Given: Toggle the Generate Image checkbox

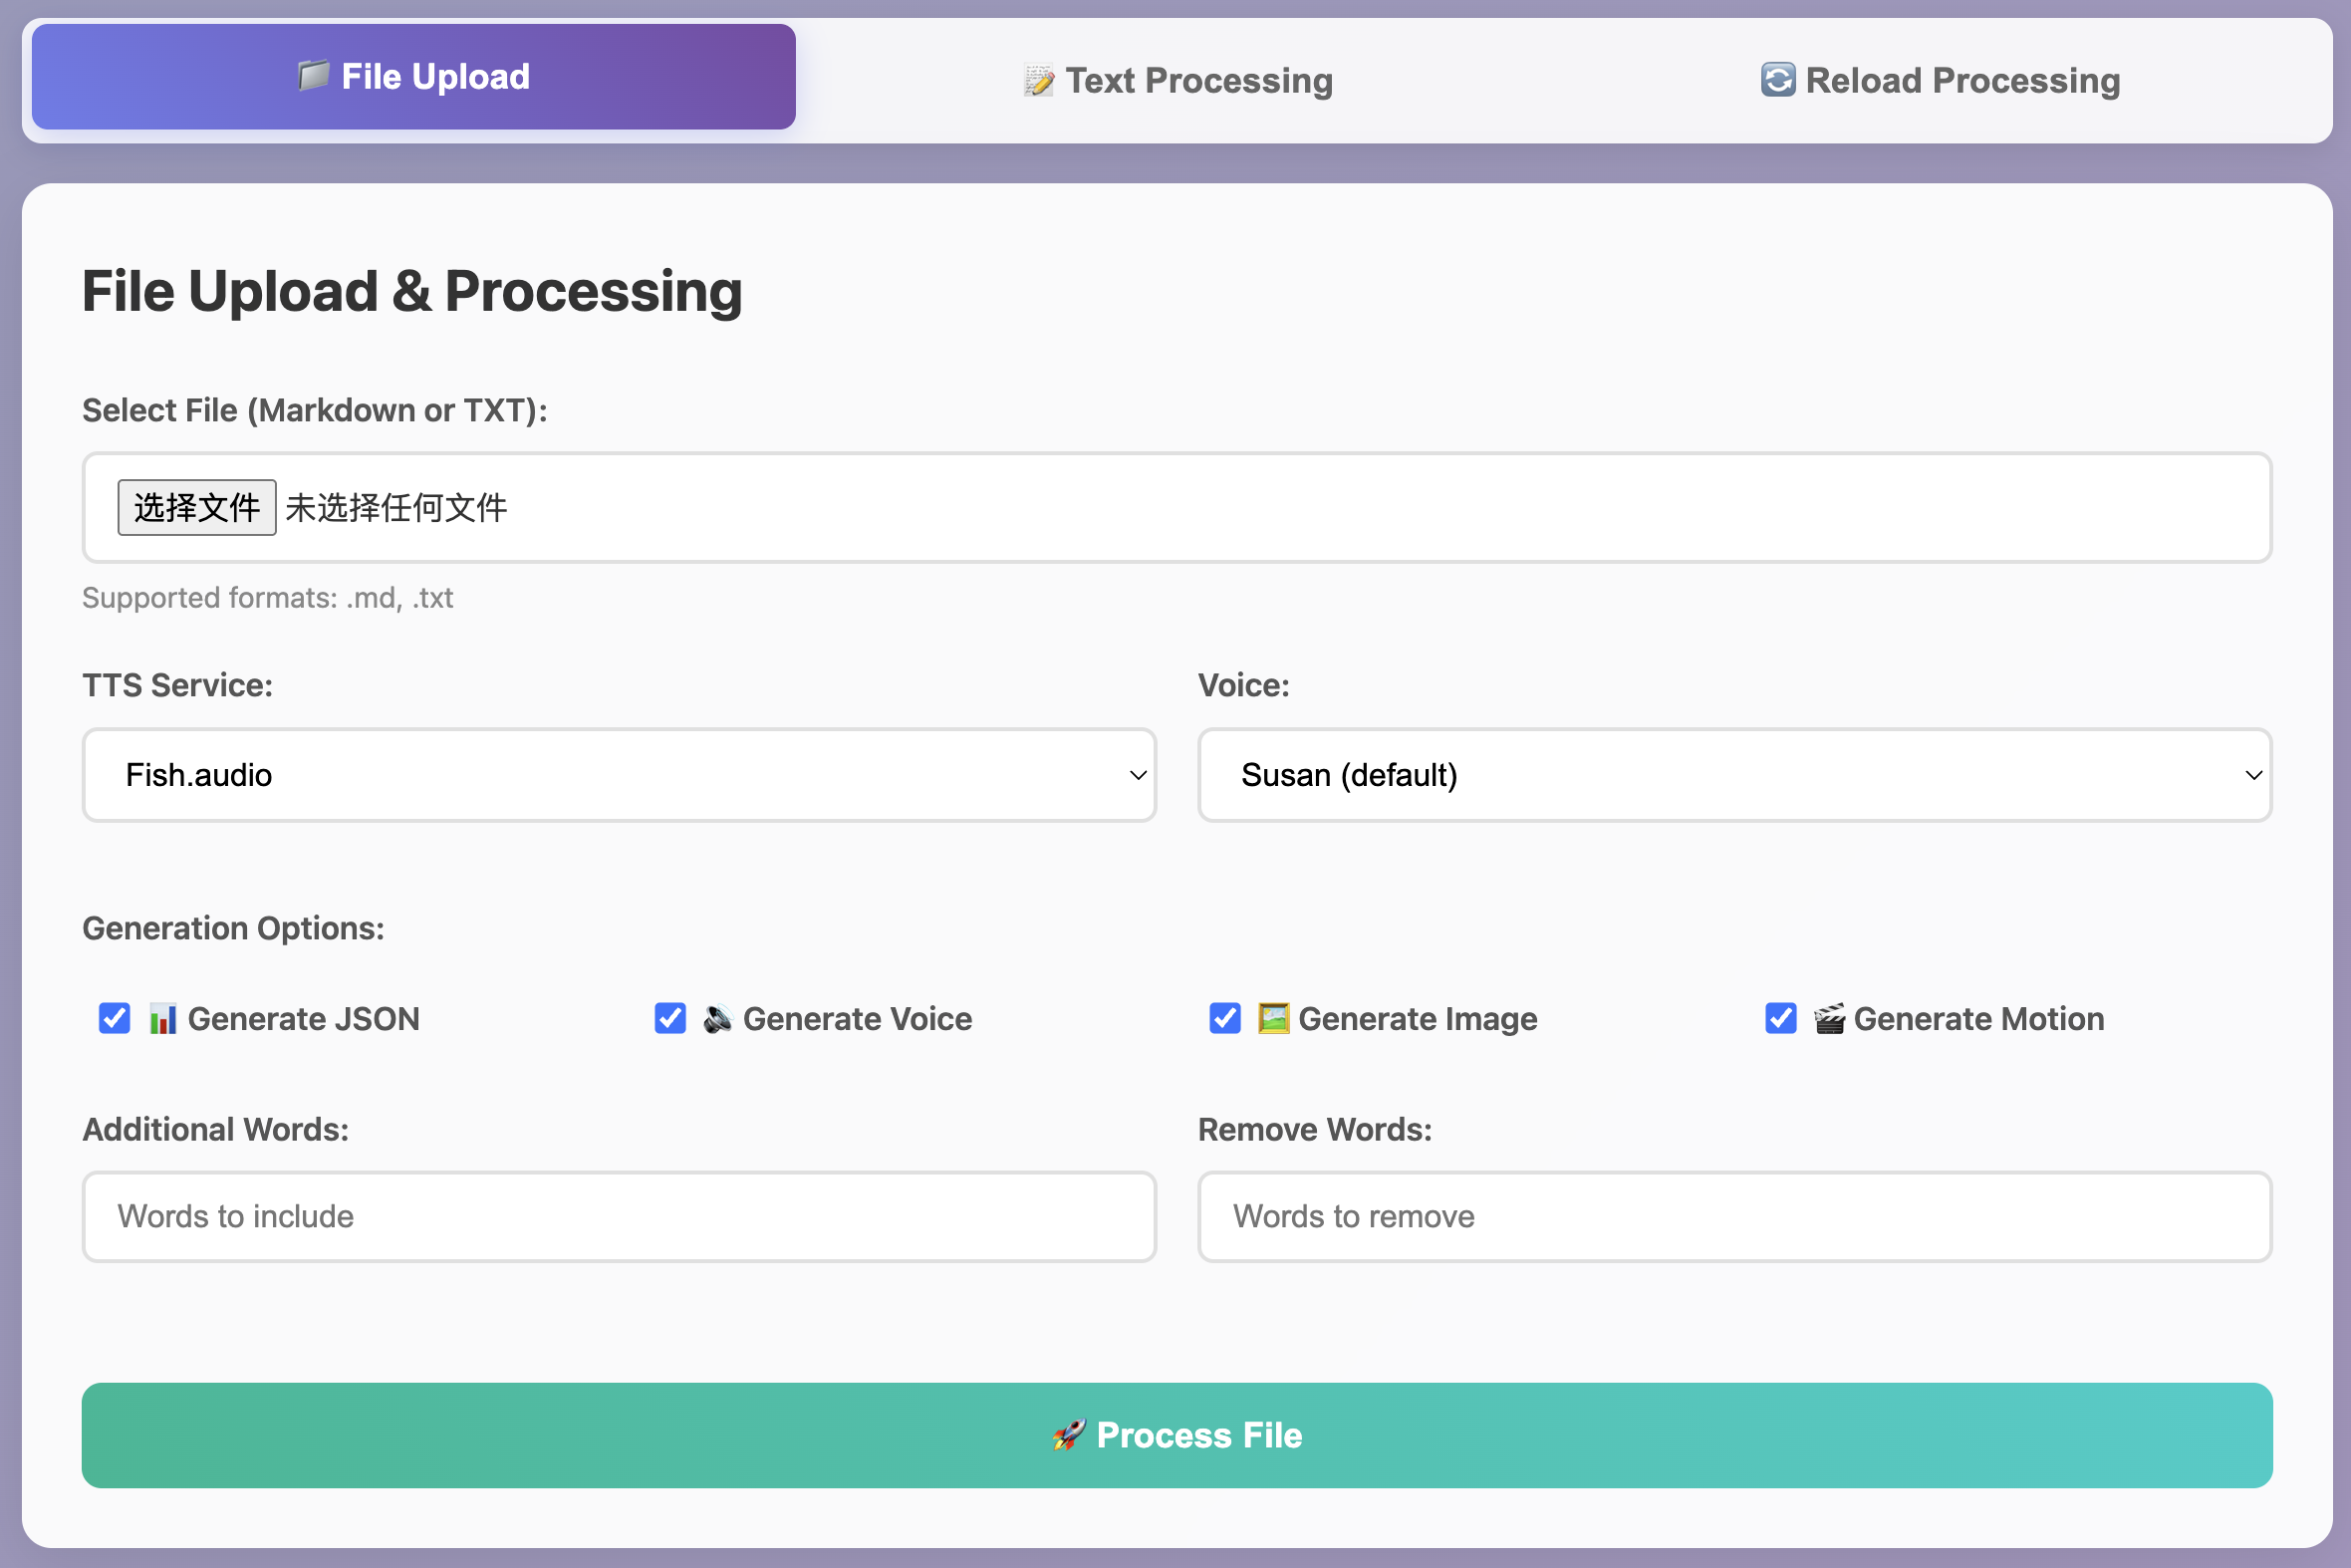Looking at the screenshot, I should (1225, 1019).
